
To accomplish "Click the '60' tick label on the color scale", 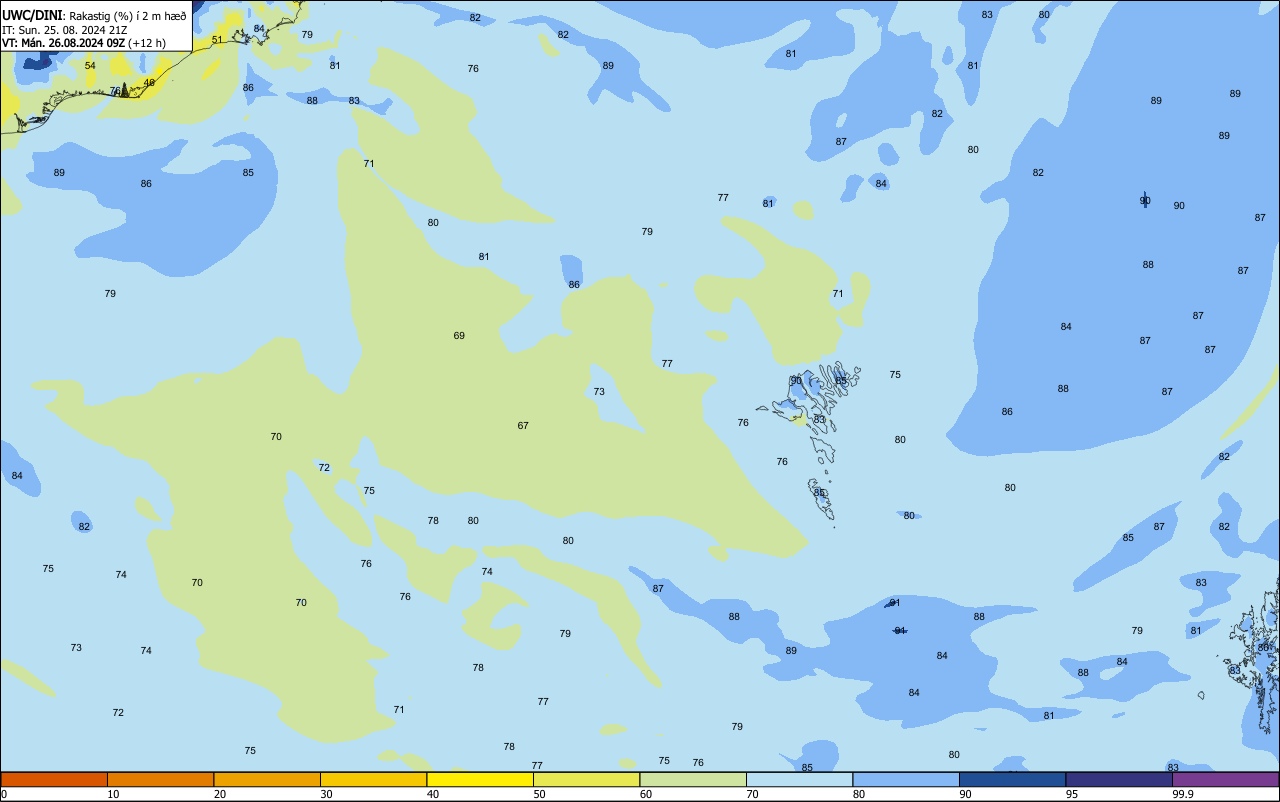I will (x=646, y=794).
